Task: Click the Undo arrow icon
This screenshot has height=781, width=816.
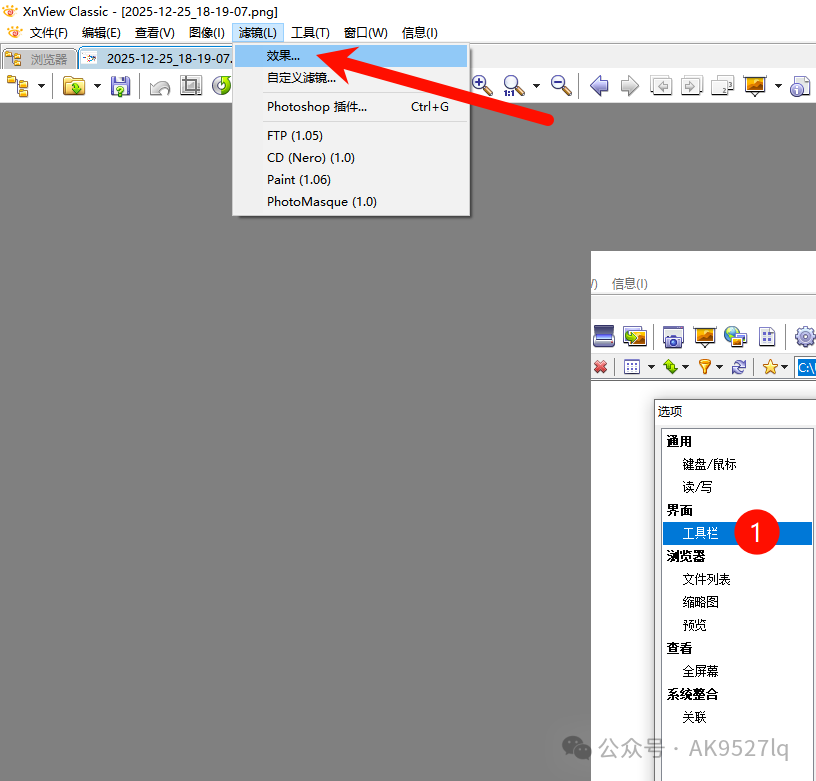Action: click(159, 87)
